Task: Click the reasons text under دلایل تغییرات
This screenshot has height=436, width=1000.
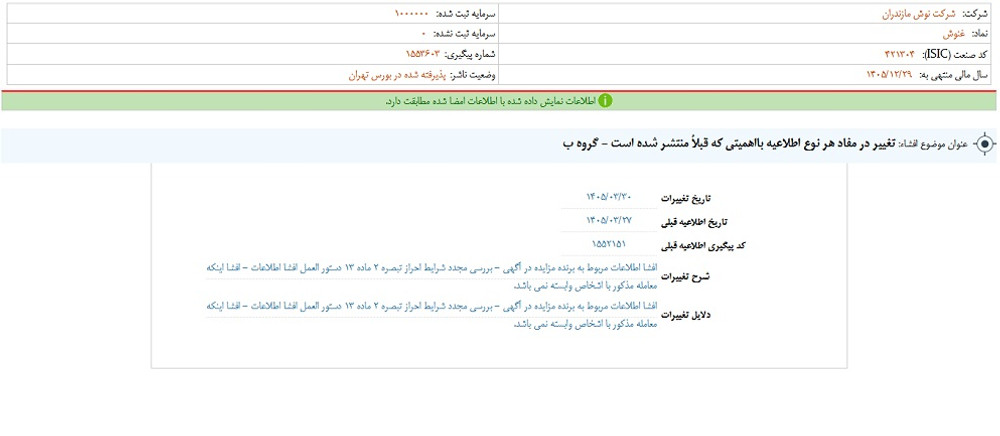Action: pos(430,316)
